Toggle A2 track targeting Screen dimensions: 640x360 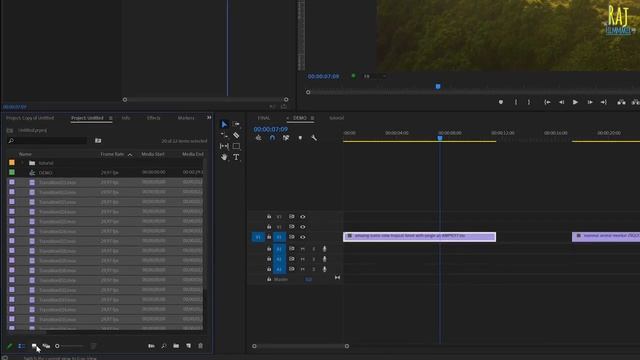pos(279,259)
